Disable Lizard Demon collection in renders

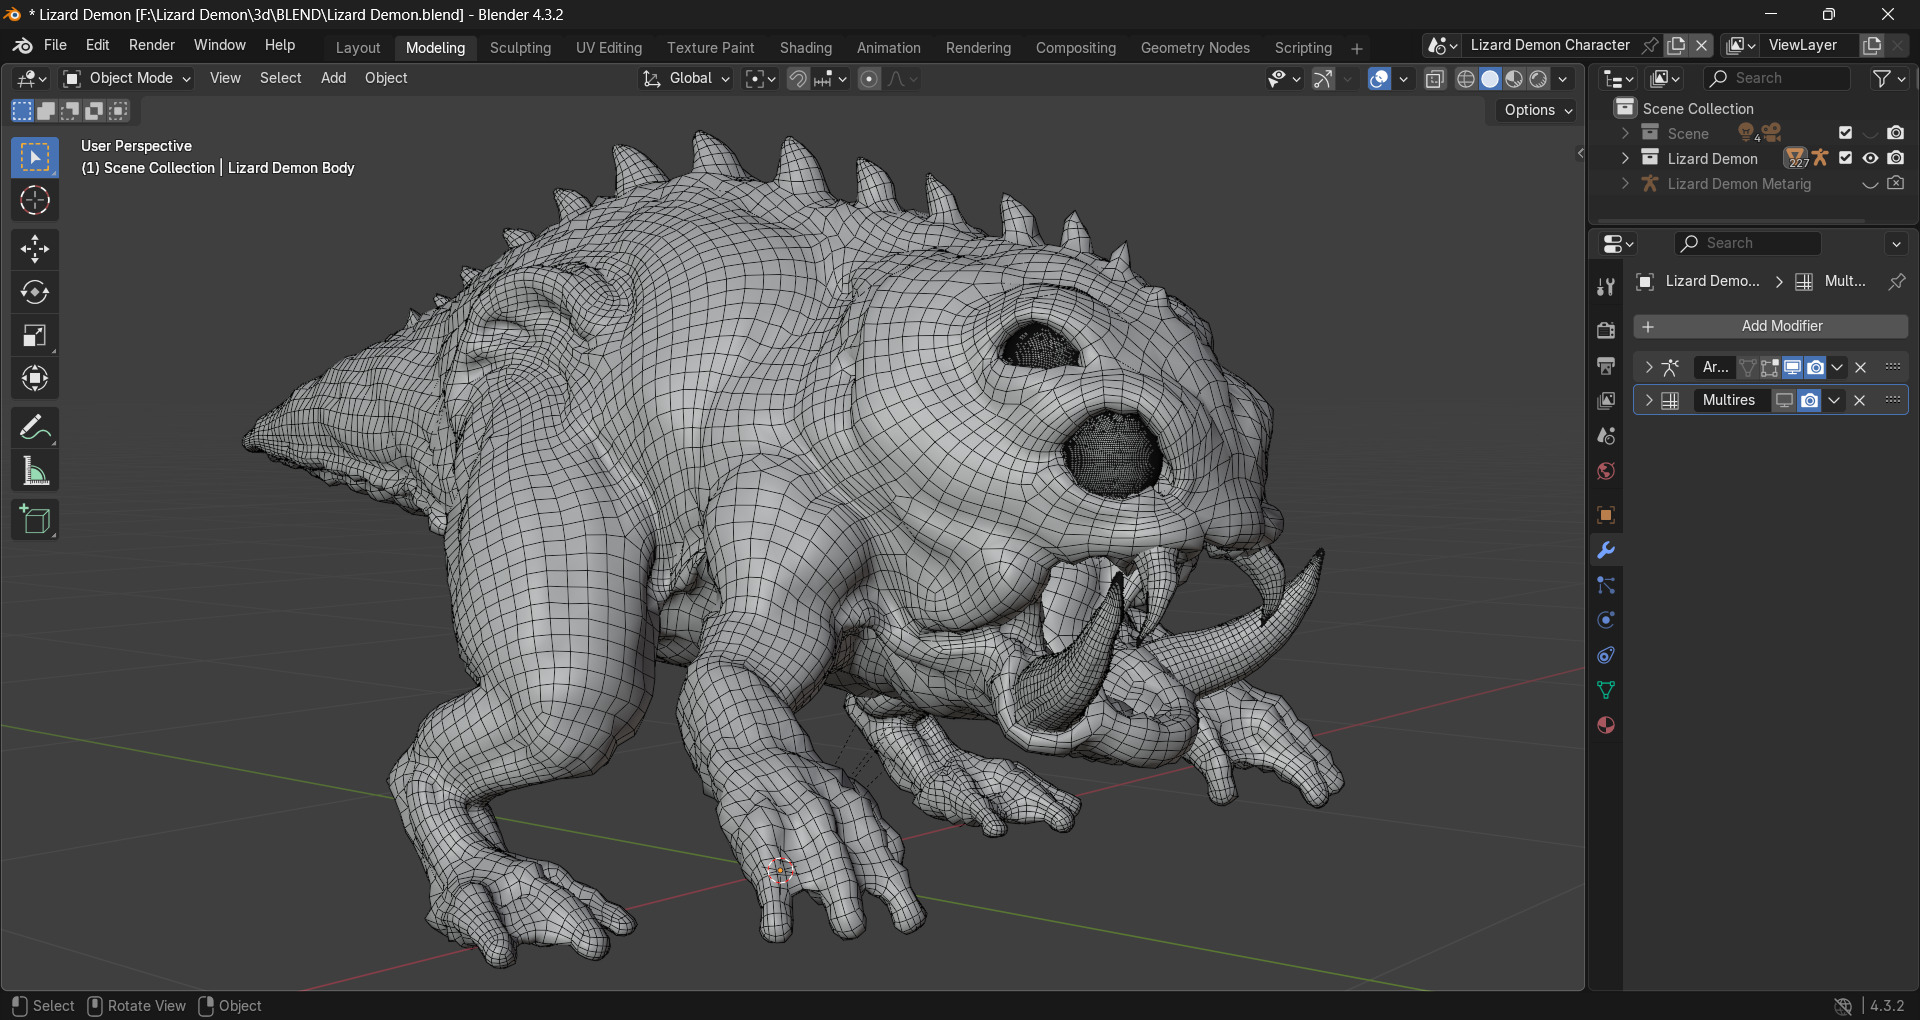[x=1895, y=158]
